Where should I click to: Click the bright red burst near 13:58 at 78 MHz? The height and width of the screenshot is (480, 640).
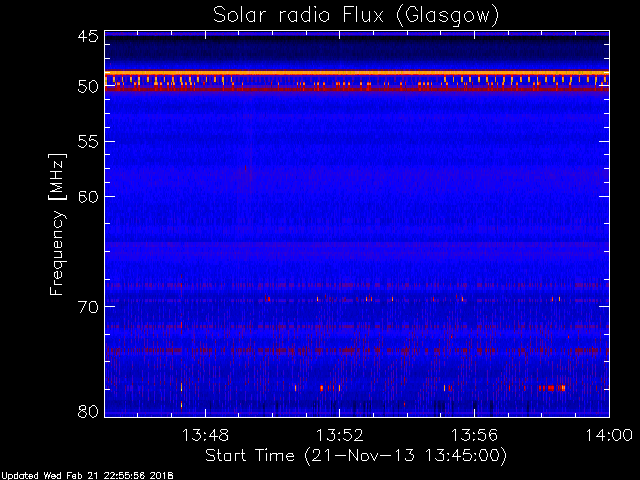[552, 388]
